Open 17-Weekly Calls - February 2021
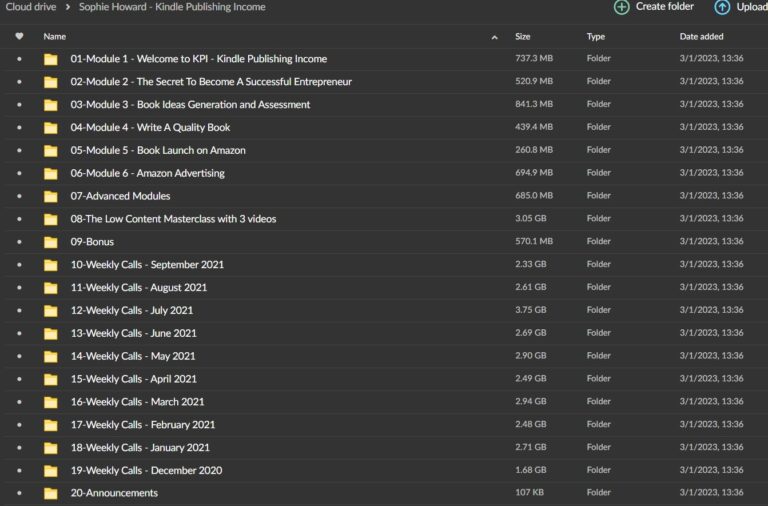Image resolution: width=768 pixels, height=506 pixels. [x=143, y=425]
